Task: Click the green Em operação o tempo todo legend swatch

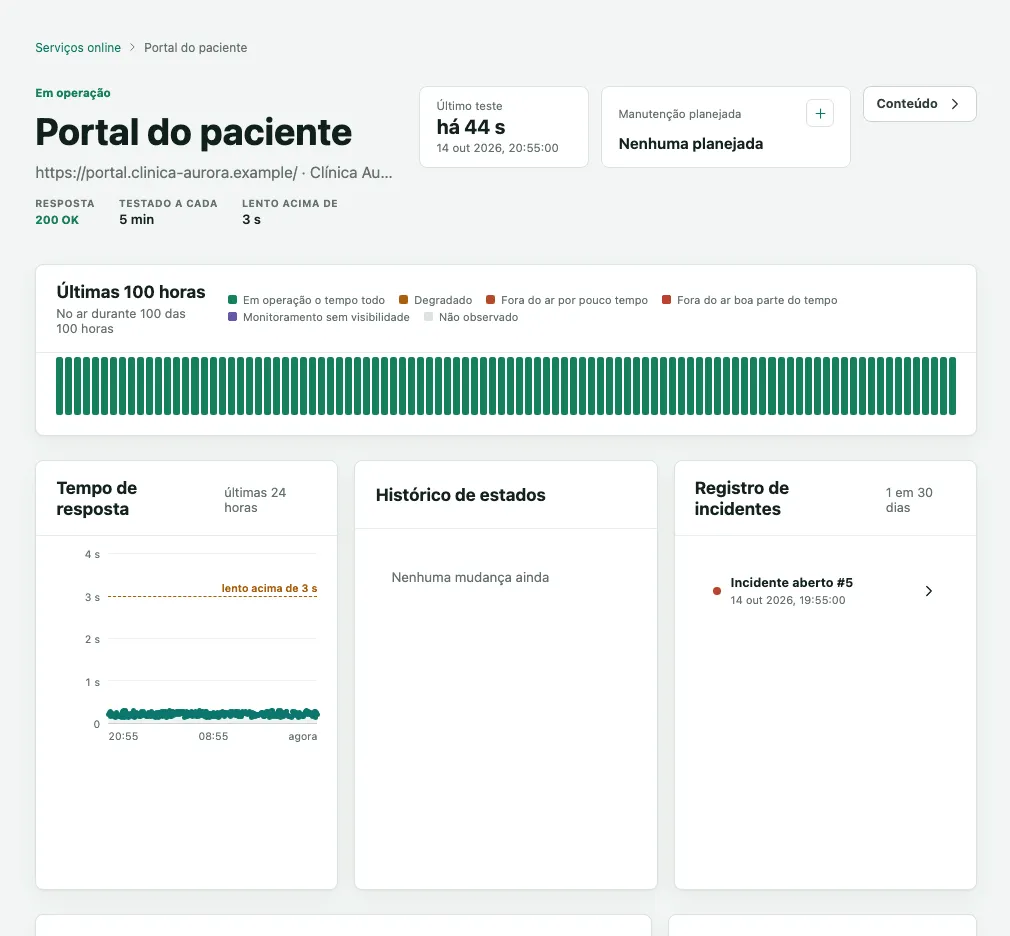Action: (x=233, y=300)
